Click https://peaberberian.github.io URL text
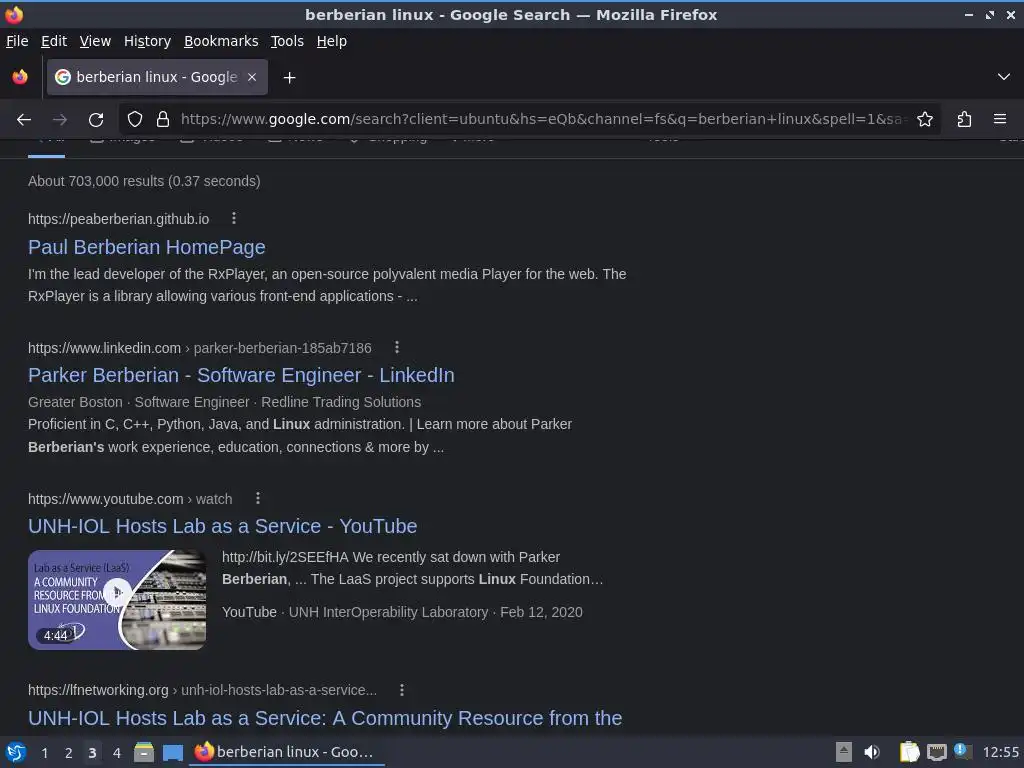This screenshot has width=1024, height=768. click(x=119, y=219)
